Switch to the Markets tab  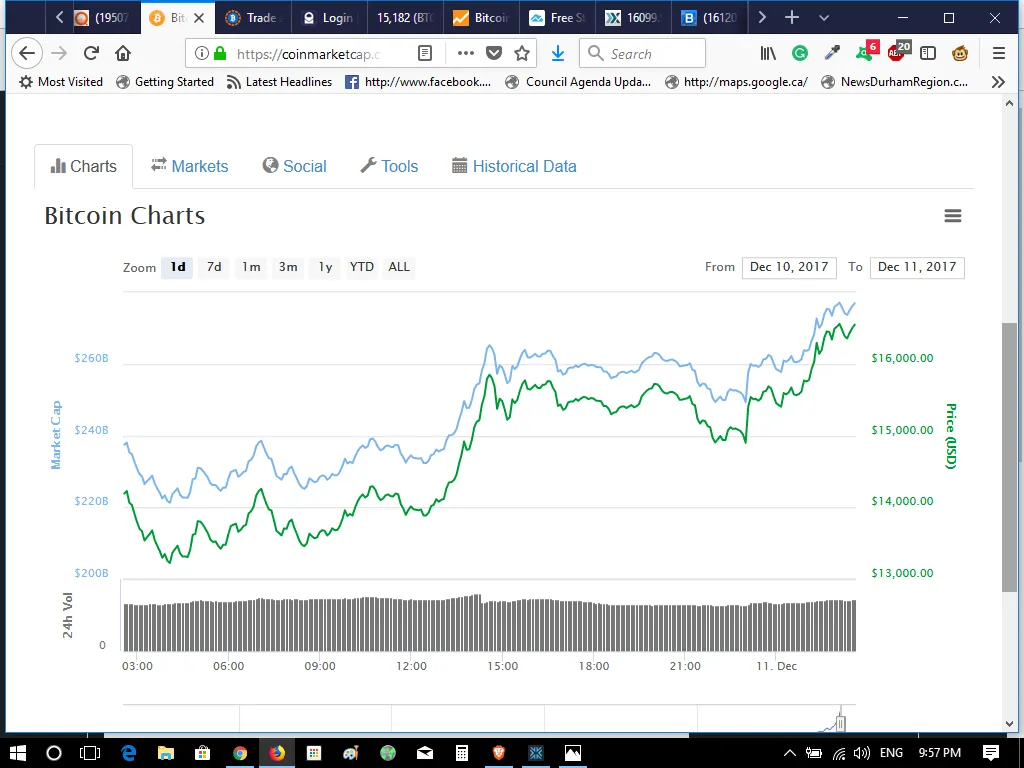pos(189,167)
